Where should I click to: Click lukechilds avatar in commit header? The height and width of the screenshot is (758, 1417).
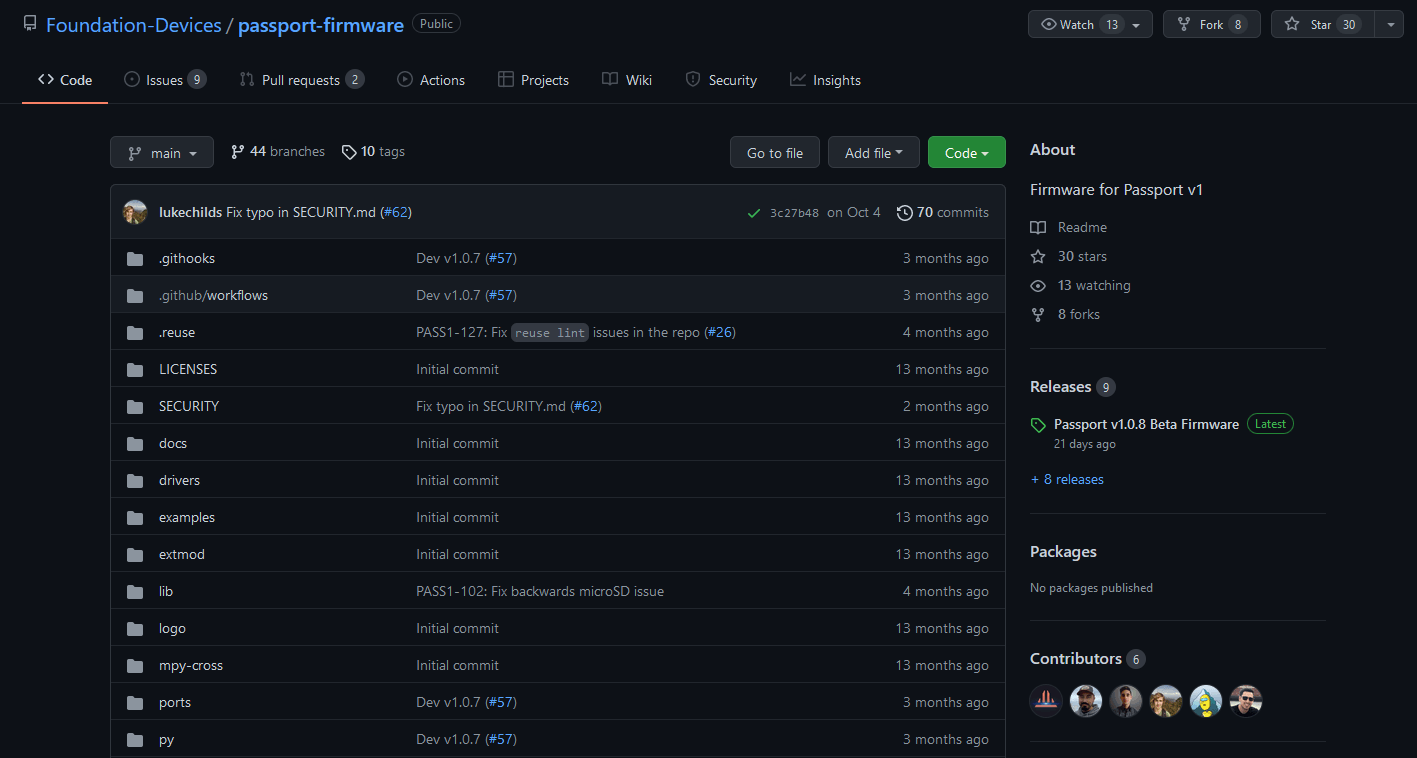click(x=135, y=212)
